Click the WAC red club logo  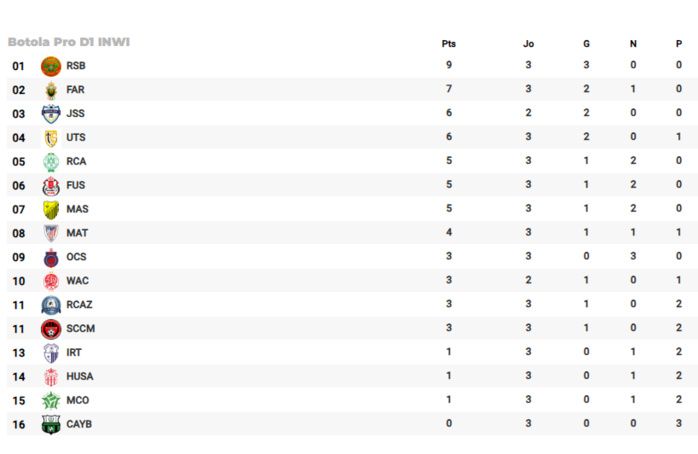click(x=51, y=281)
